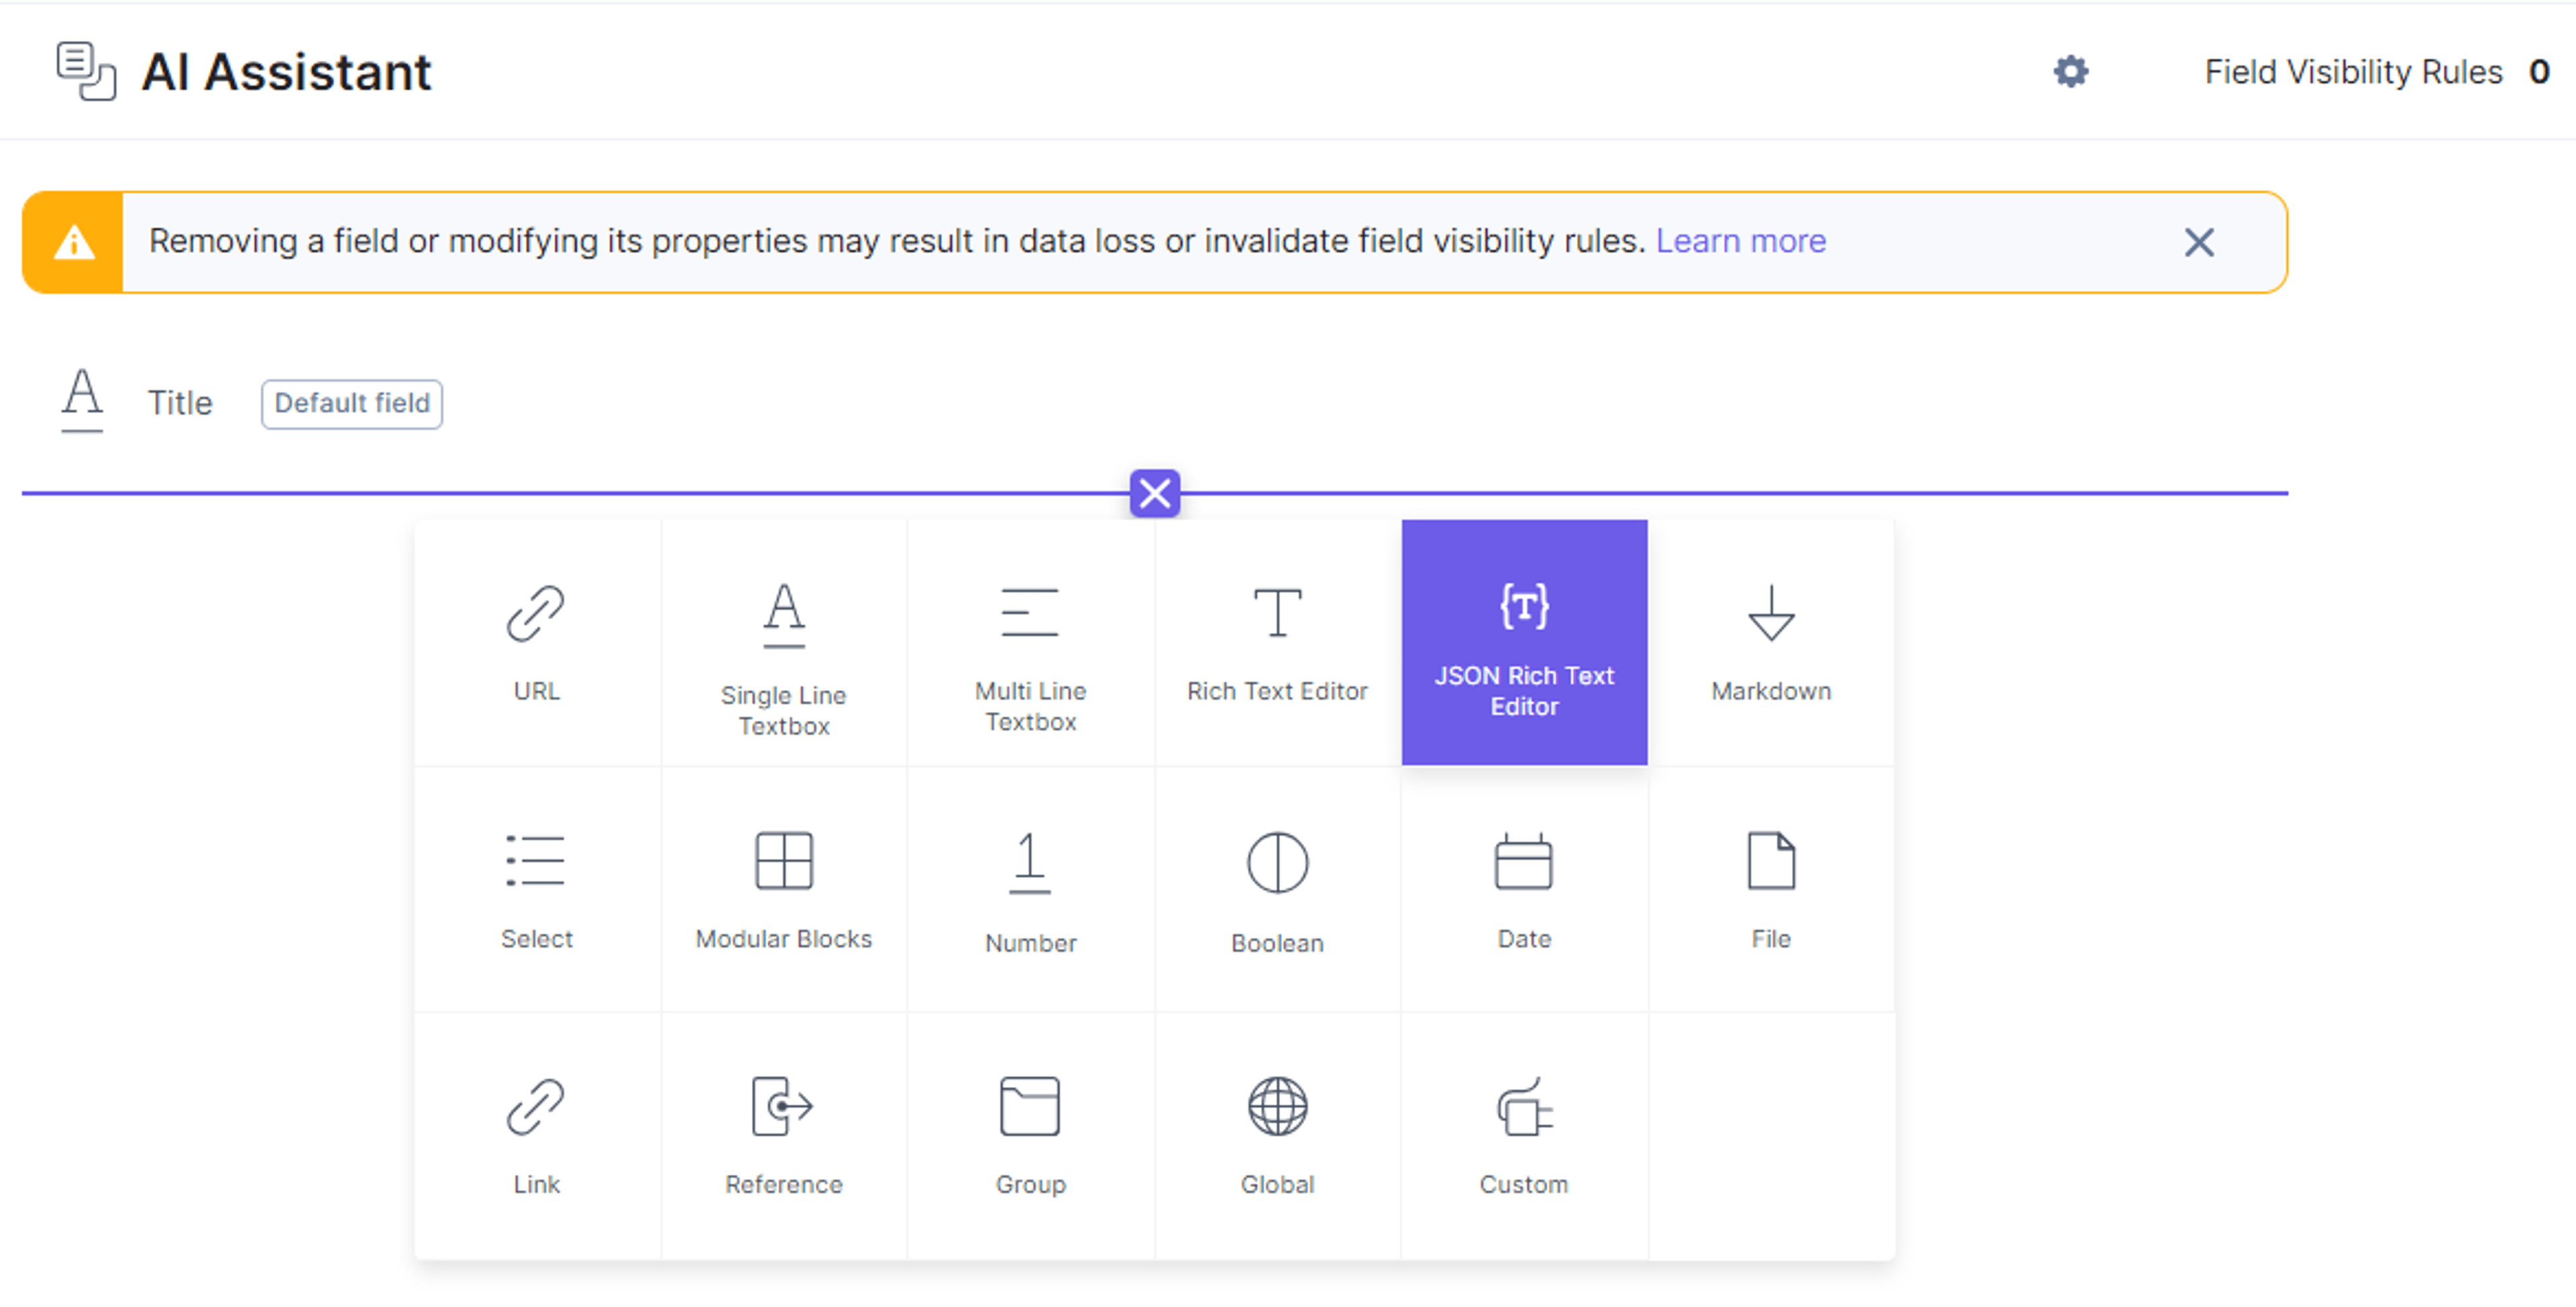Viewport: 2576px width, 1307px height.
Task: Insert a Boolean field
Action: pyautogui.click(x=1277, y=889)
